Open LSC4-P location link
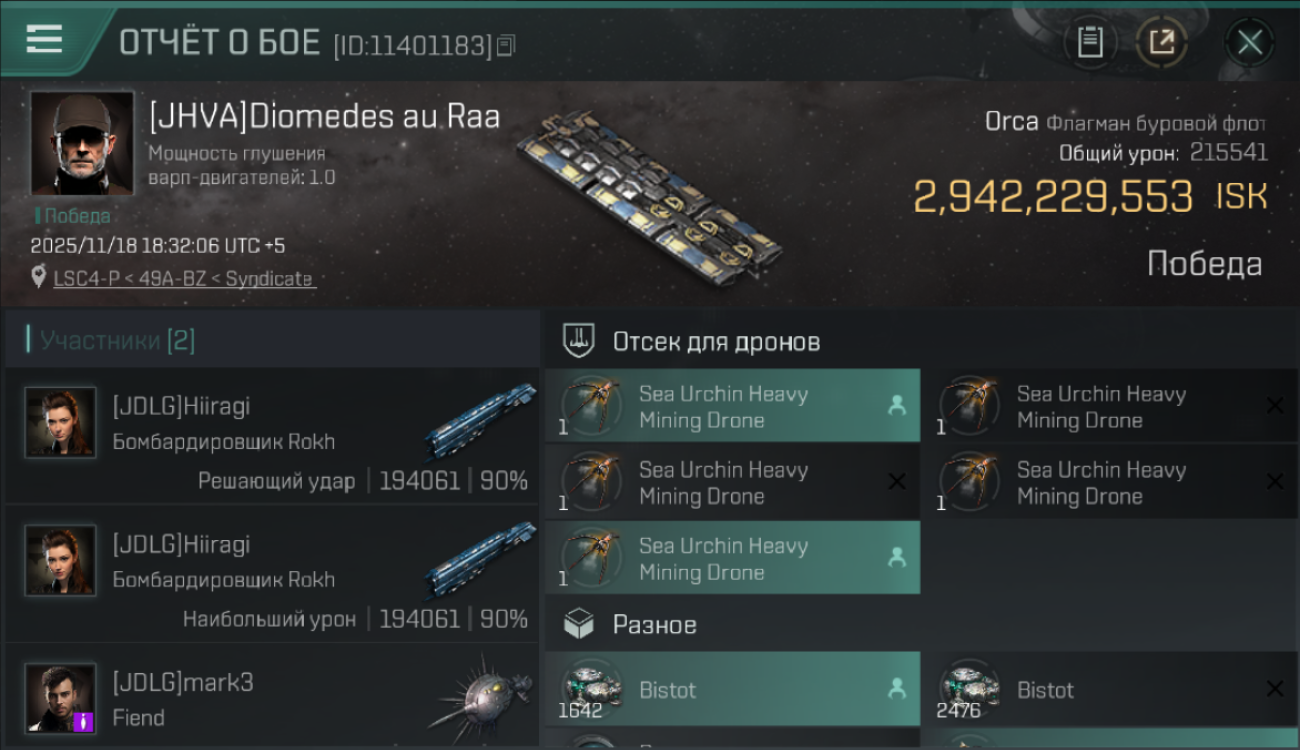The width and height of the screenshot is (1300, 750). coord(184,279)
